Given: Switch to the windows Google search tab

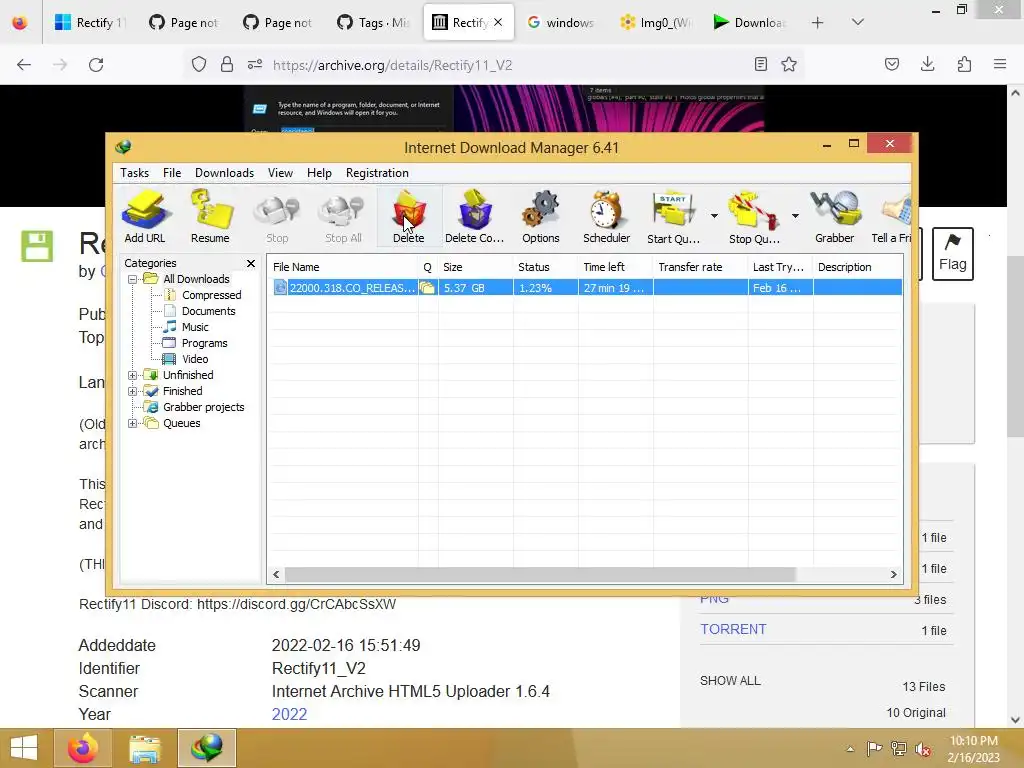Looking at the screenshot, I should tap(561, 23).
